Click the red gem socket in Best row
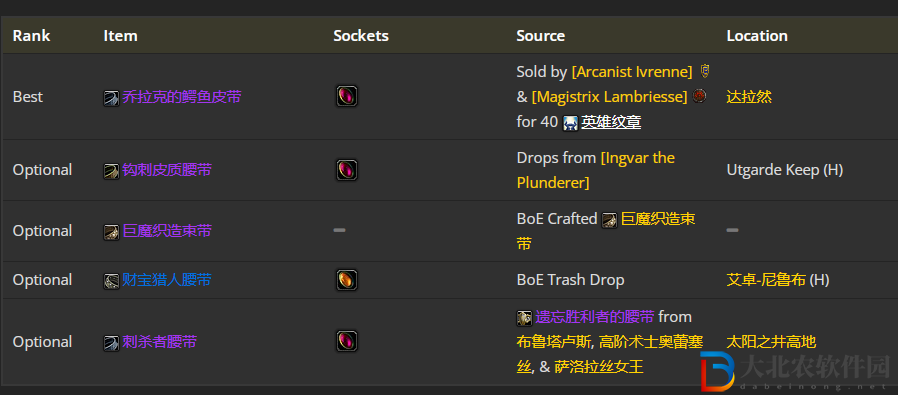Viewport: 898px width, 395px height. pyautogui.click(x=346, y=96)
